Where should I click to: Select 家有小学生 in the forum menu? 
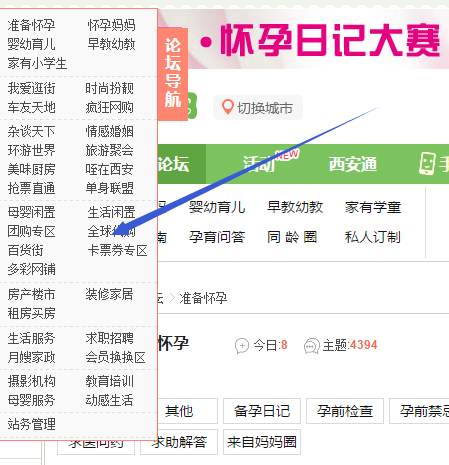click(x=37, y=63)
